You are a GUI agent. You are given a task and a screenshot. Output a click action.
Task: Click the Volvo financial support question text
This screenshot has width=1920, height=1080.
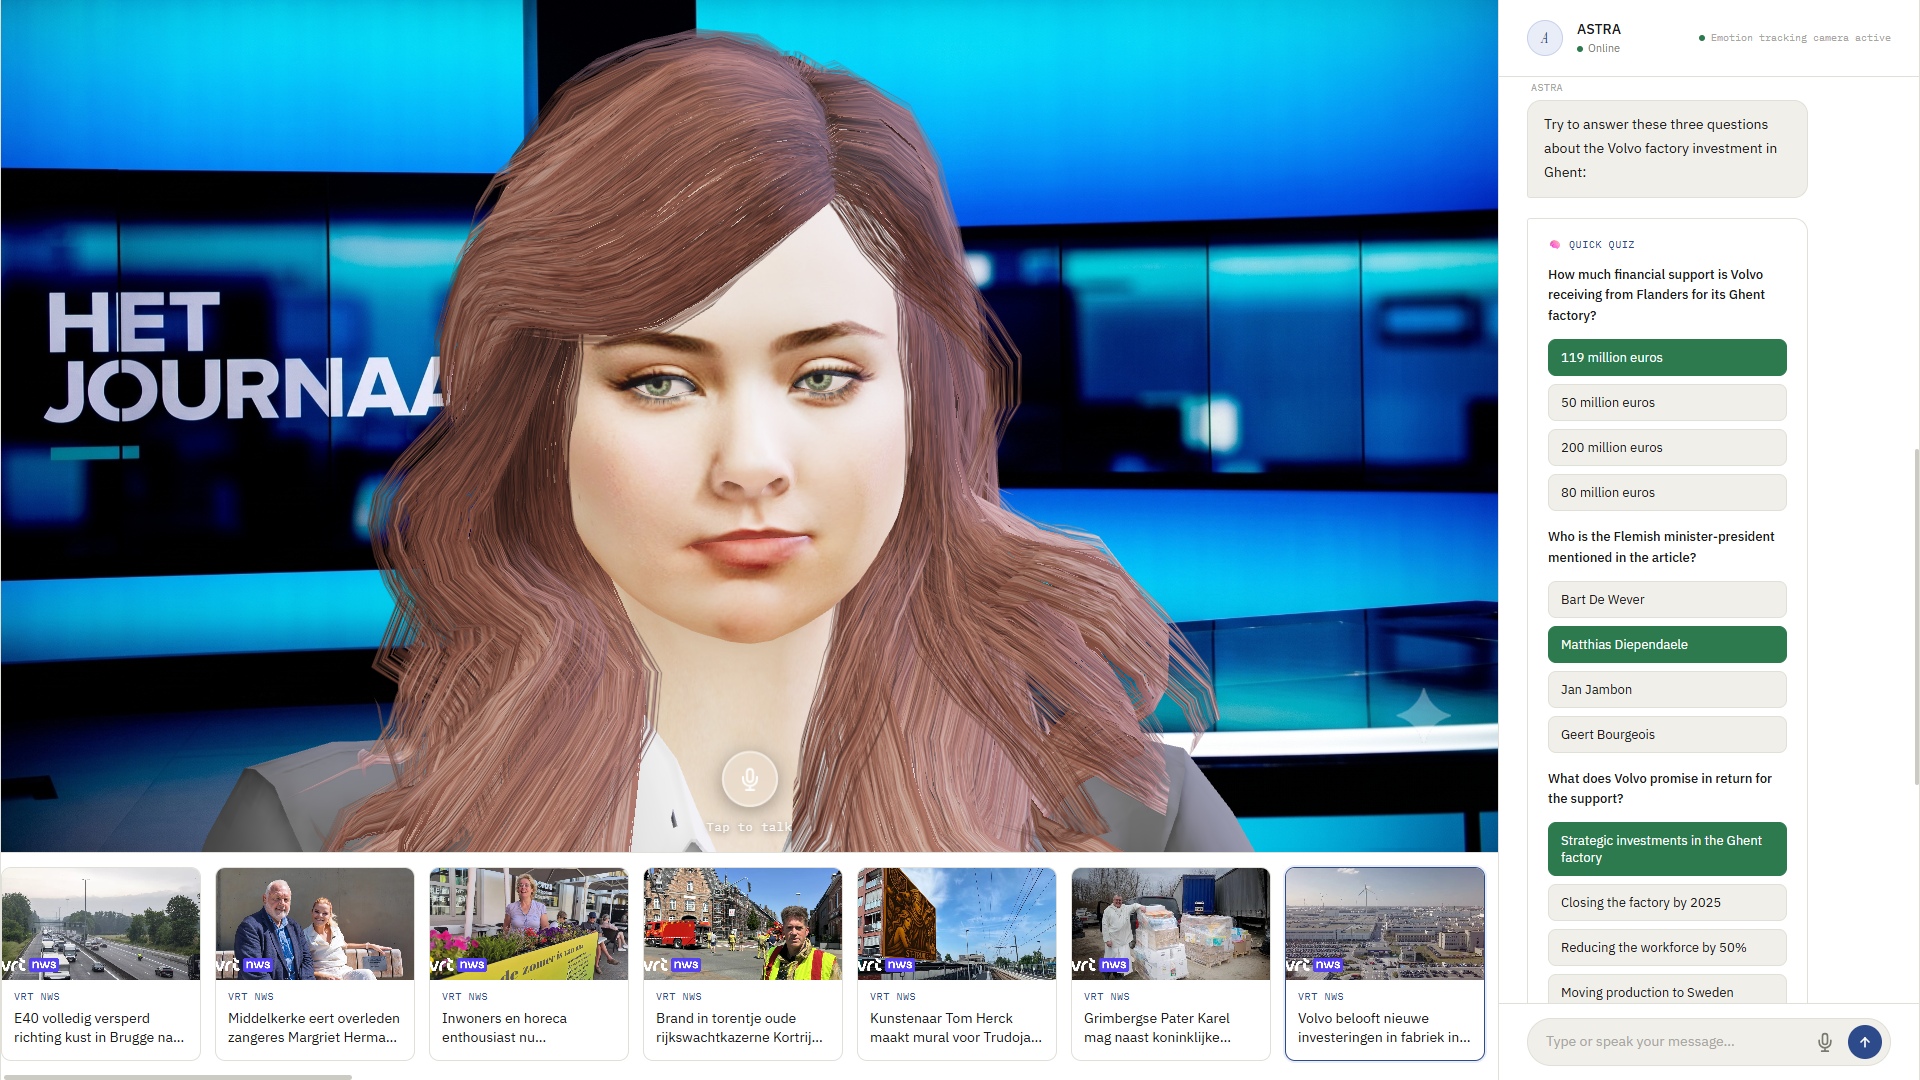point(1656,295)
